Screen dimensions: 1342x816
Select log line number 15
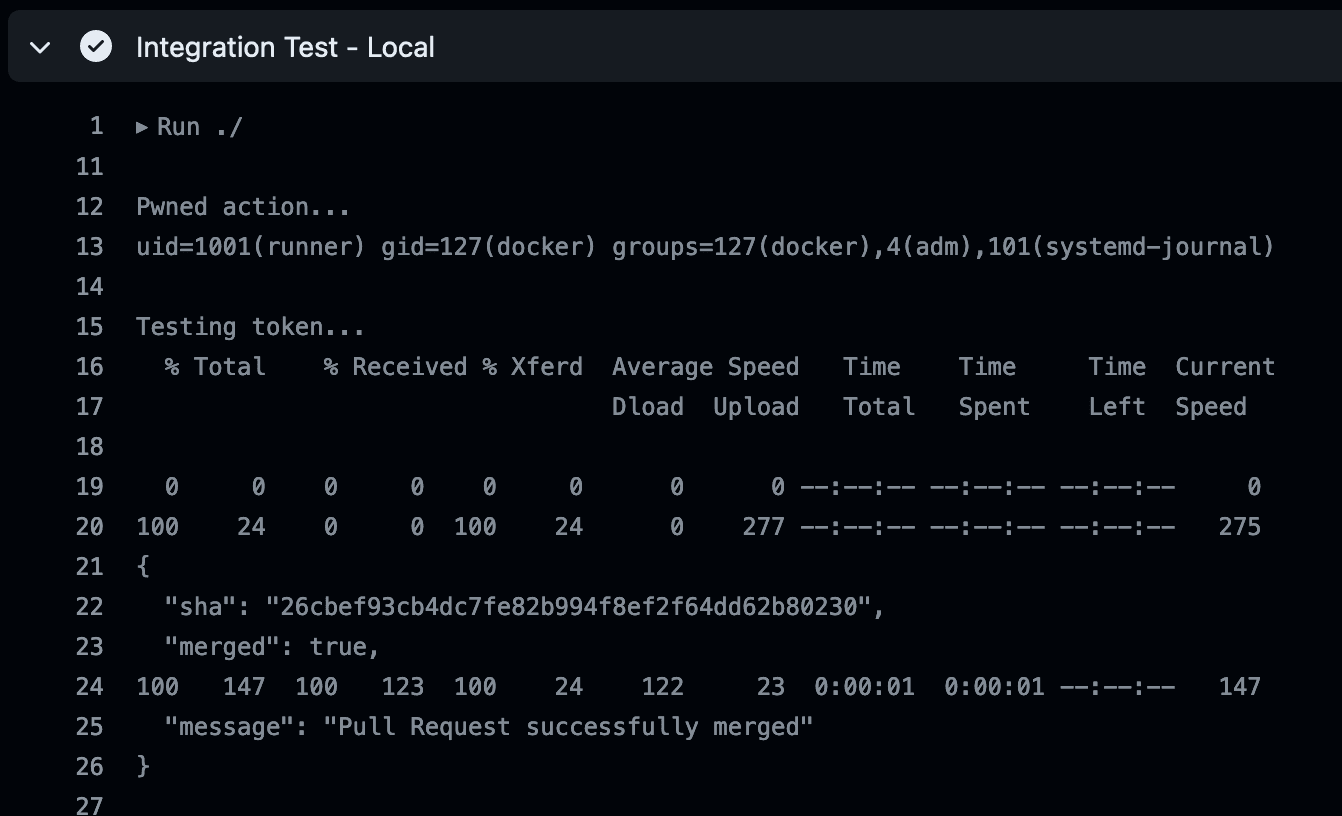[x=90, y=326]
